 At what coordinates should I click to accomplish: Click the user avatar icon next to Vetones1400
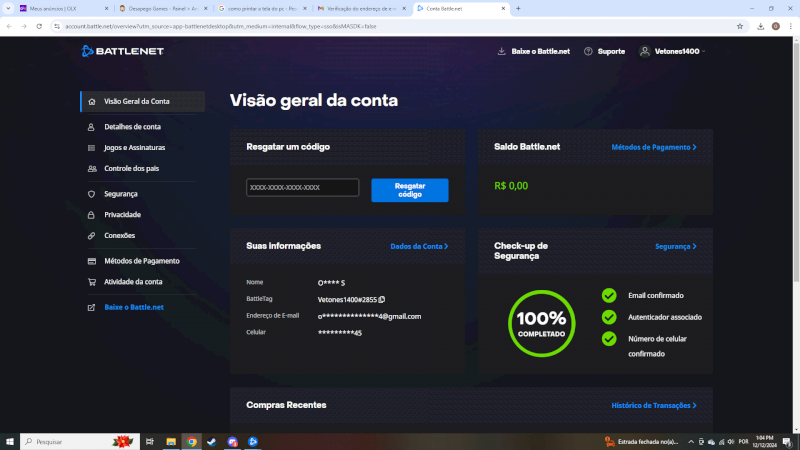(x=645, y=51)
